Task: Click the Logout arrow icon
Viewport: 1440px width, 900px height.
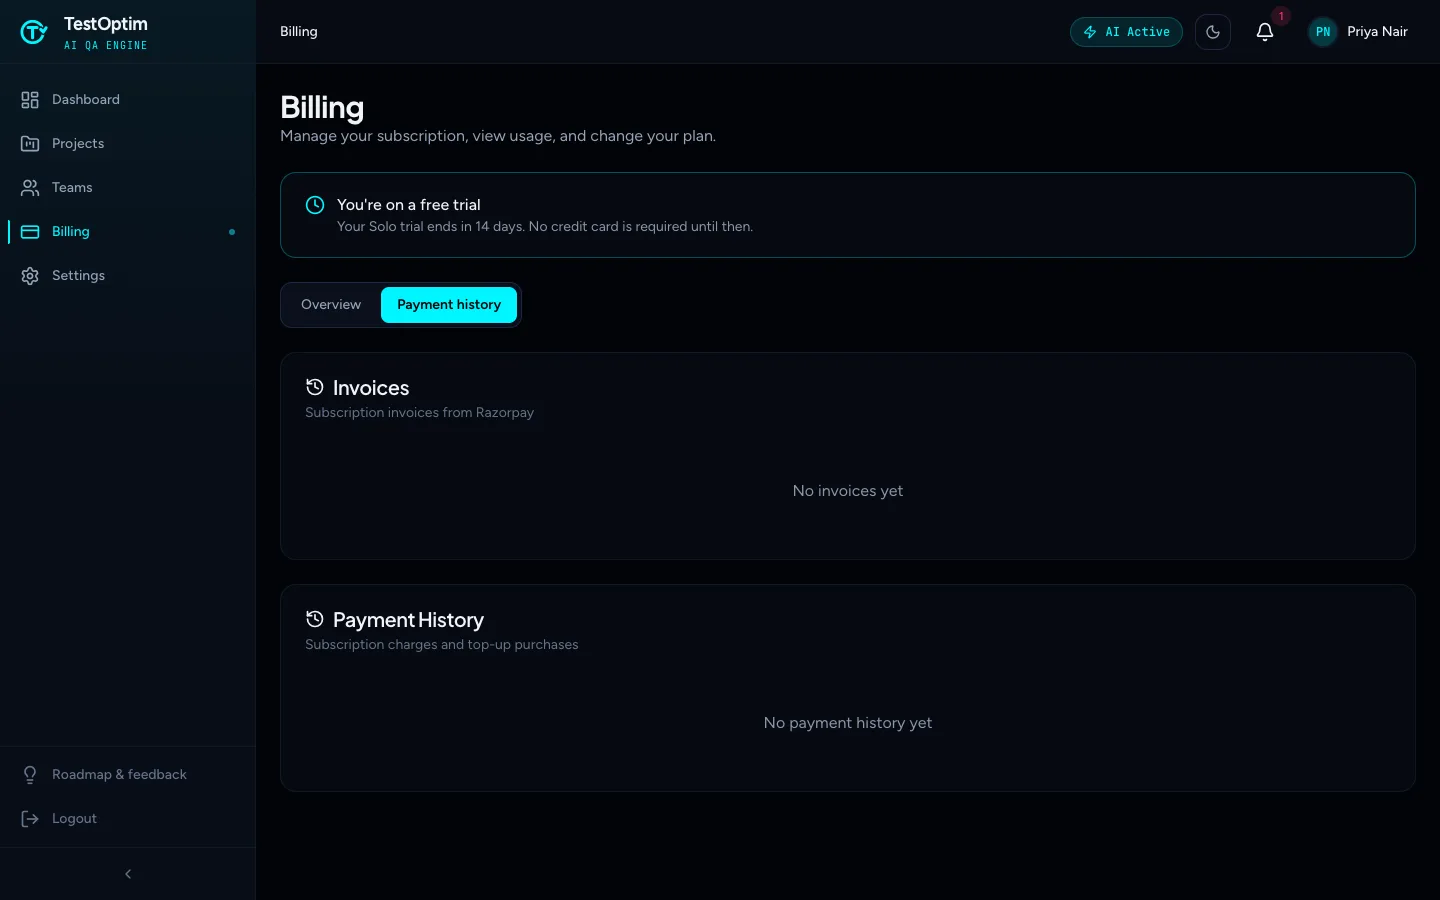Action: (30, 819)
